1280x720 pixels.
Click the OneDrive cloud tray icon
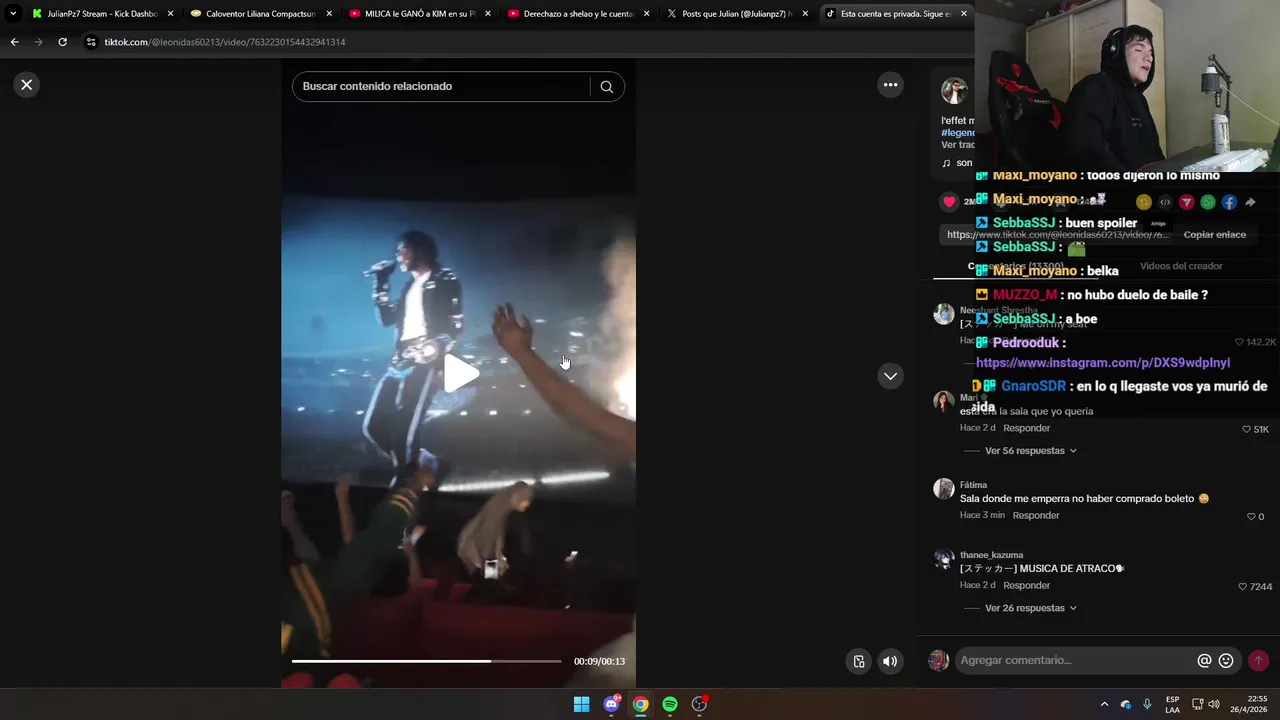pyautogui.click(x=1125, y=704)
